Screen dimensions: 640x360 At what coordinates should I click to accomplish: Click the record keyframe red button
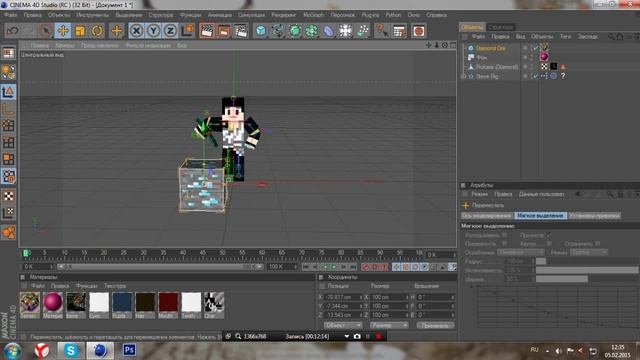(364, 267)
